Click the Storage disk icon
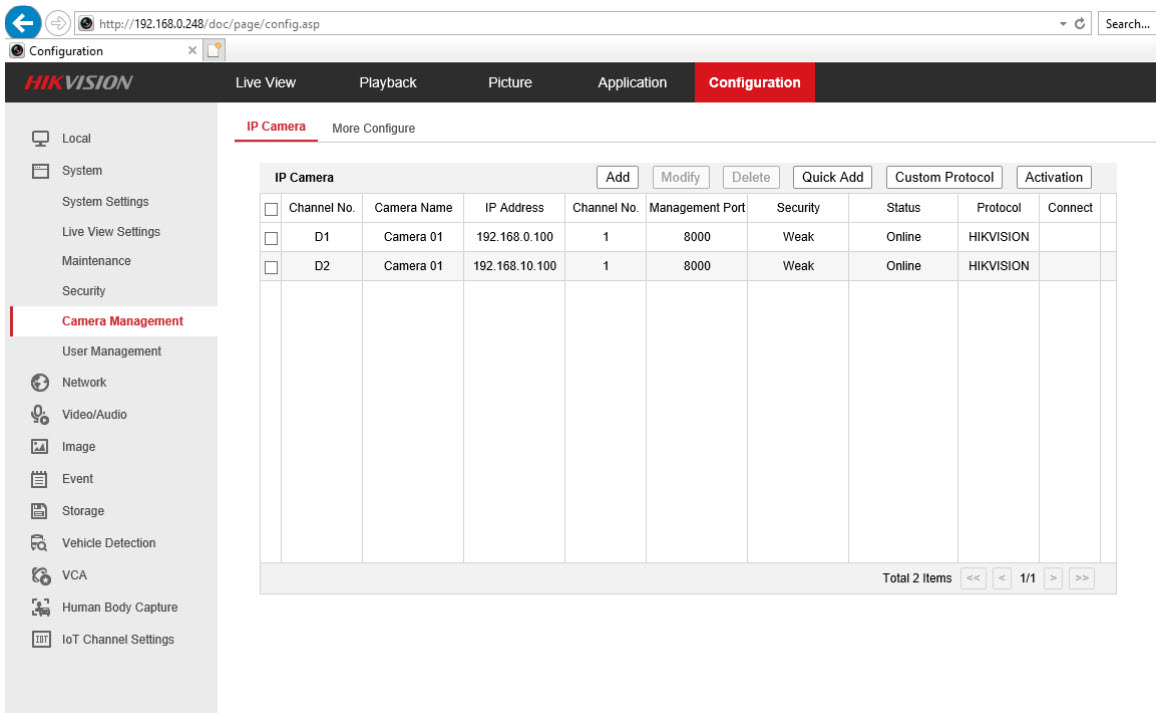The image size is (1161, 713). (41, 511)
